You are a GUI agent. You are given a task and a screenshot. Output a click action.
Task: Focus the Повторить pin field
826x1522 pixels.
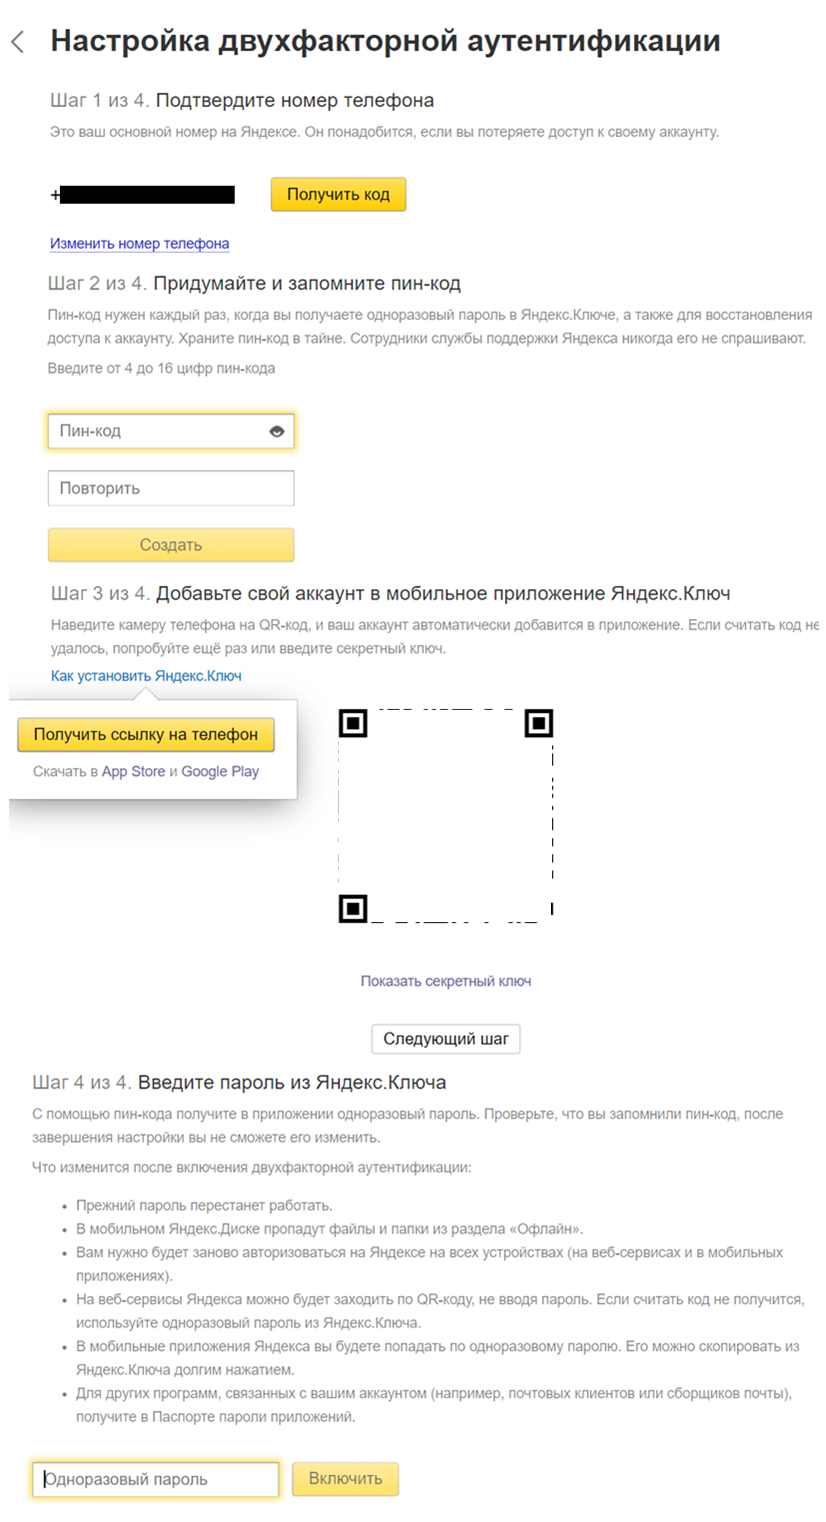(170, 489)
